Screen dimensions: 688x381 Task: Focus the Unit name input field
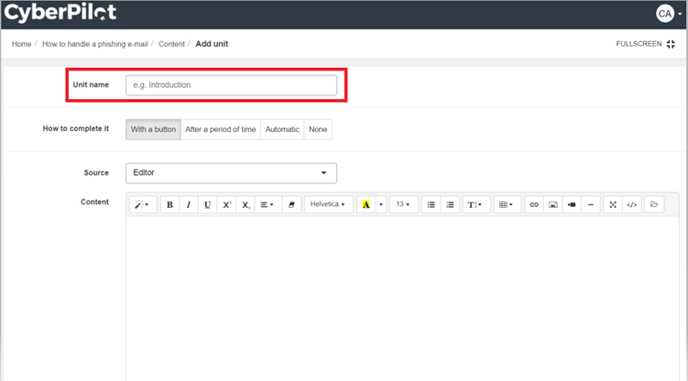[x=231, y=85]
